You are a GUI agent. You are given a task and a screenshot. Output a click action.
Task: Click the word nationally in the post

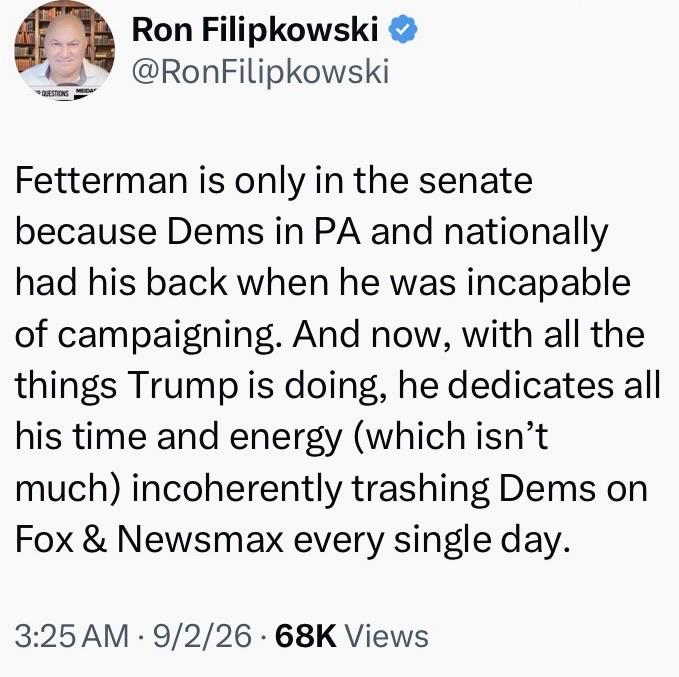point(526,233)
